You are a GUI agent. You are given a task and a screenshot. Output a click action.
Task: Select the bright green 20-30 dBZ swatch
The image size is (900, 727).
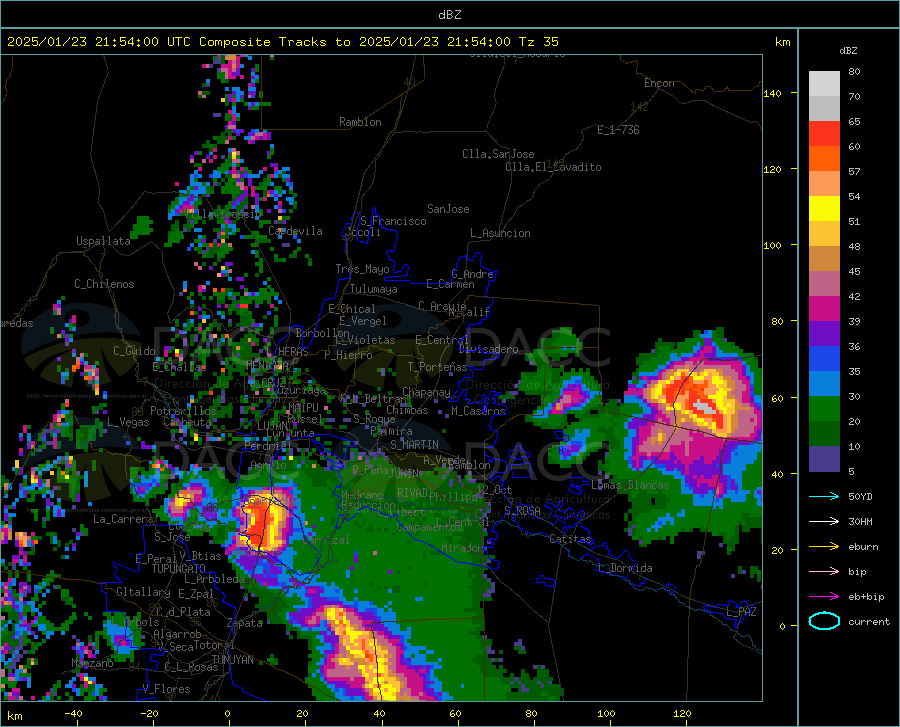[x=824, y=409]
